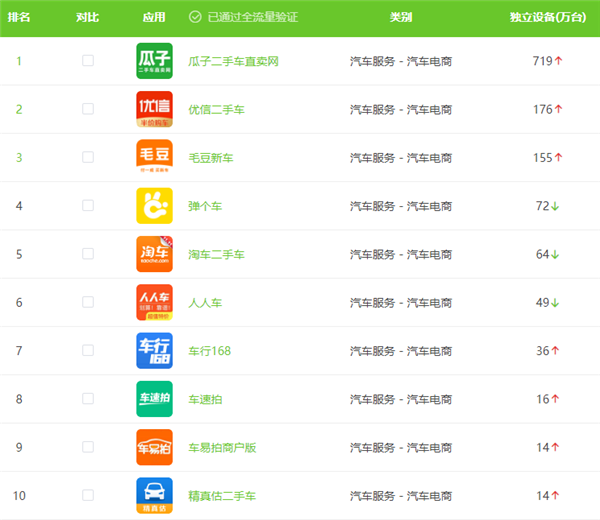Open the 人人车 link
The height and width of the screenshot is (520, 600).
pos(205,303)
